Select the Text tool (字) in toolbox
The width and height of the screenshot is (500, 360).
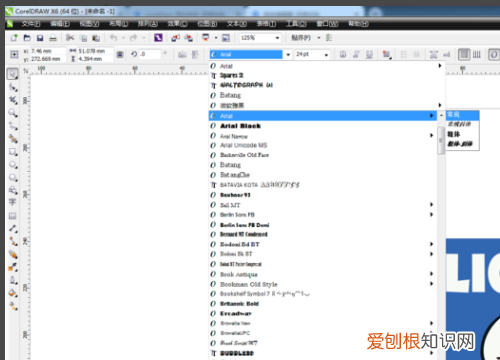[x=13, y=202]
